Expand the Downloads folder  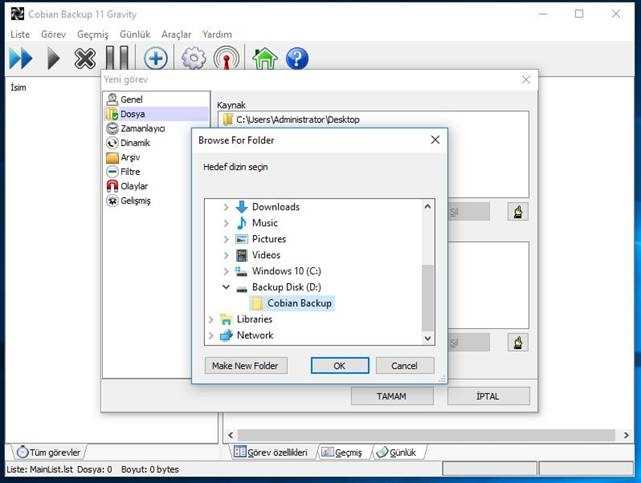[x=226, y=207]
